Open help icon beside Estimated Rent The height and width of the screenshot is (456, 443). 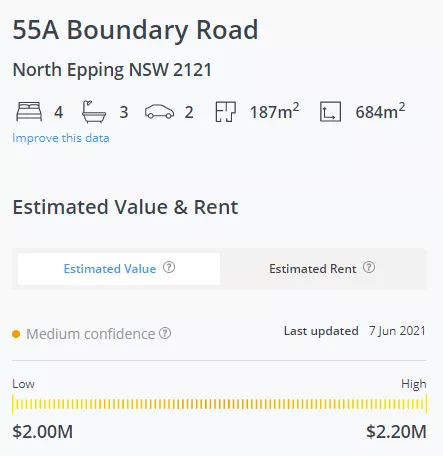pos(369,267)
